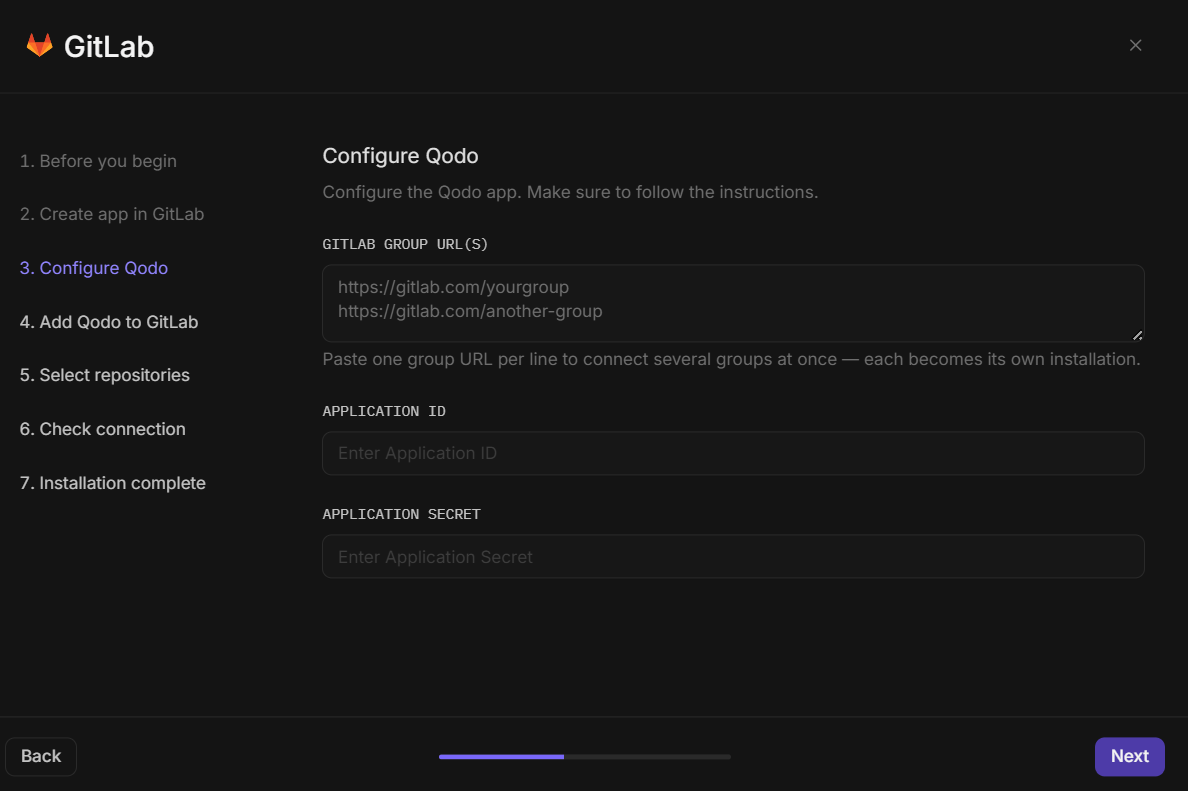Close the GitLab setup dialog

(x=1135, y=45)
